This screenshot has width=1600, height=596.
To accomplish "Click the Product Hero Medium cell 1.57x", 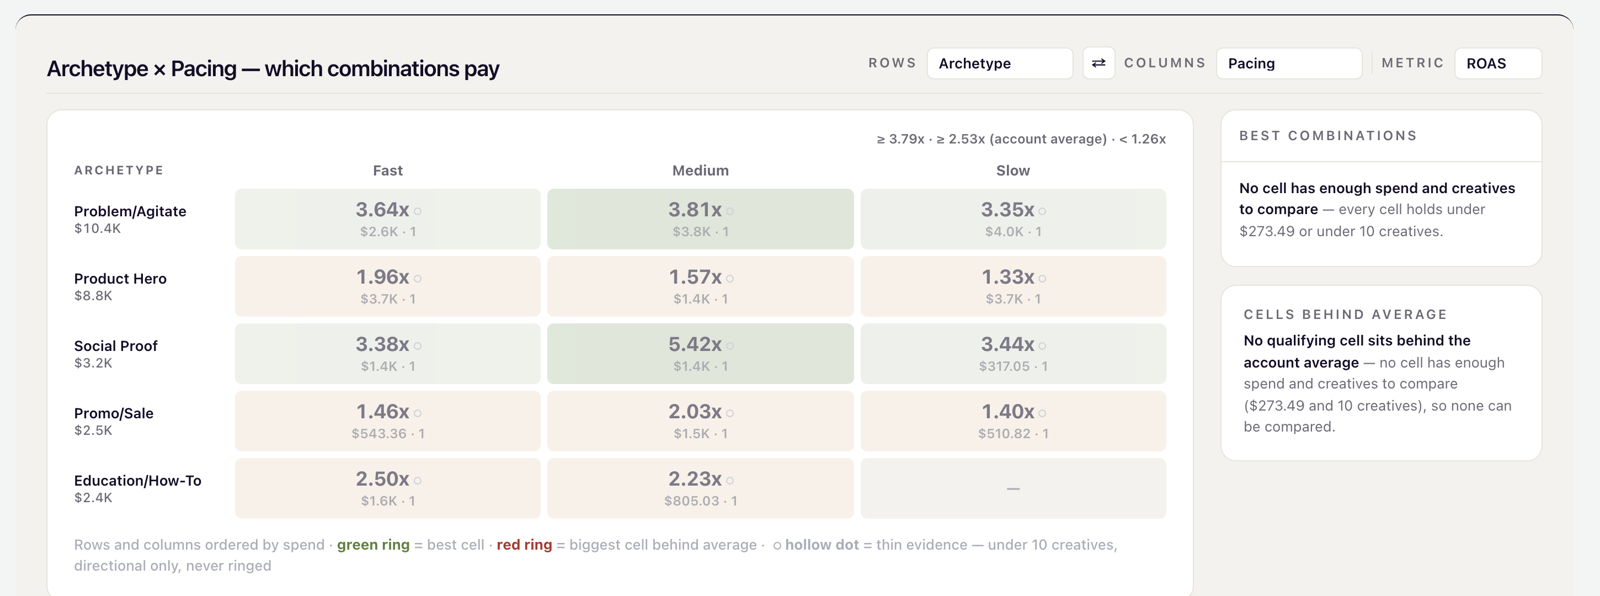I will 700,286.
